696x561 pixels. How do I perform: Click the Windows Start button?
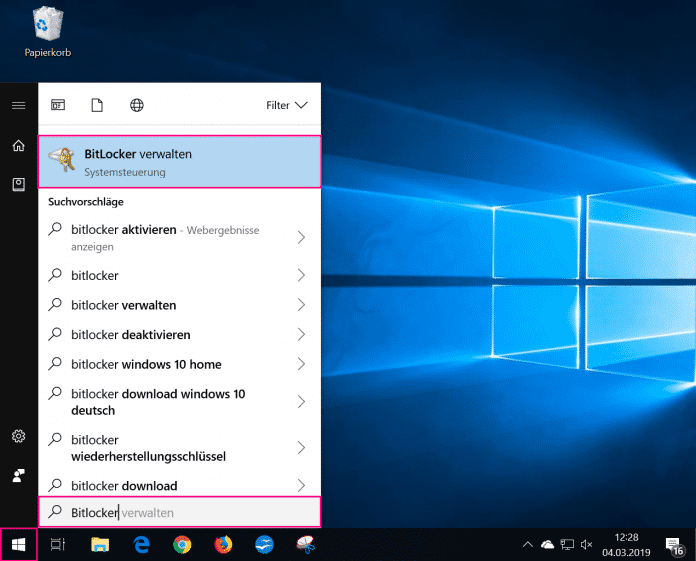tap(18, 545)
